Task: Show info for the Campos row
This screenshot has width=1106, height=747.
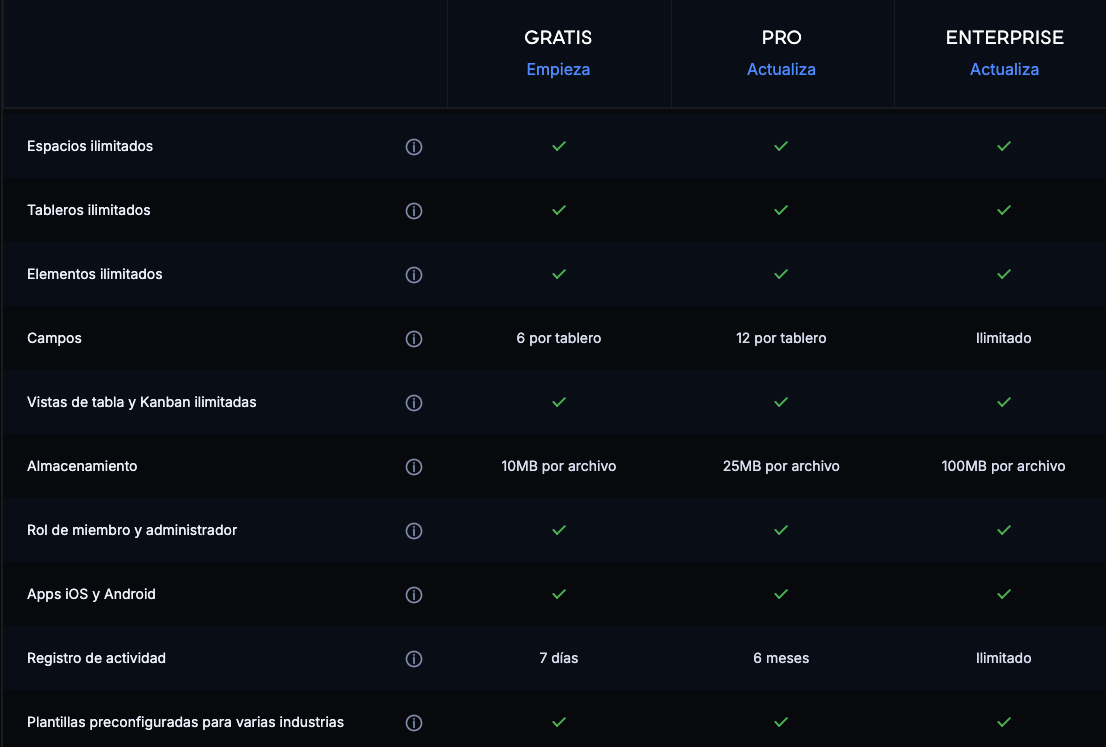Action: [414, 339]
